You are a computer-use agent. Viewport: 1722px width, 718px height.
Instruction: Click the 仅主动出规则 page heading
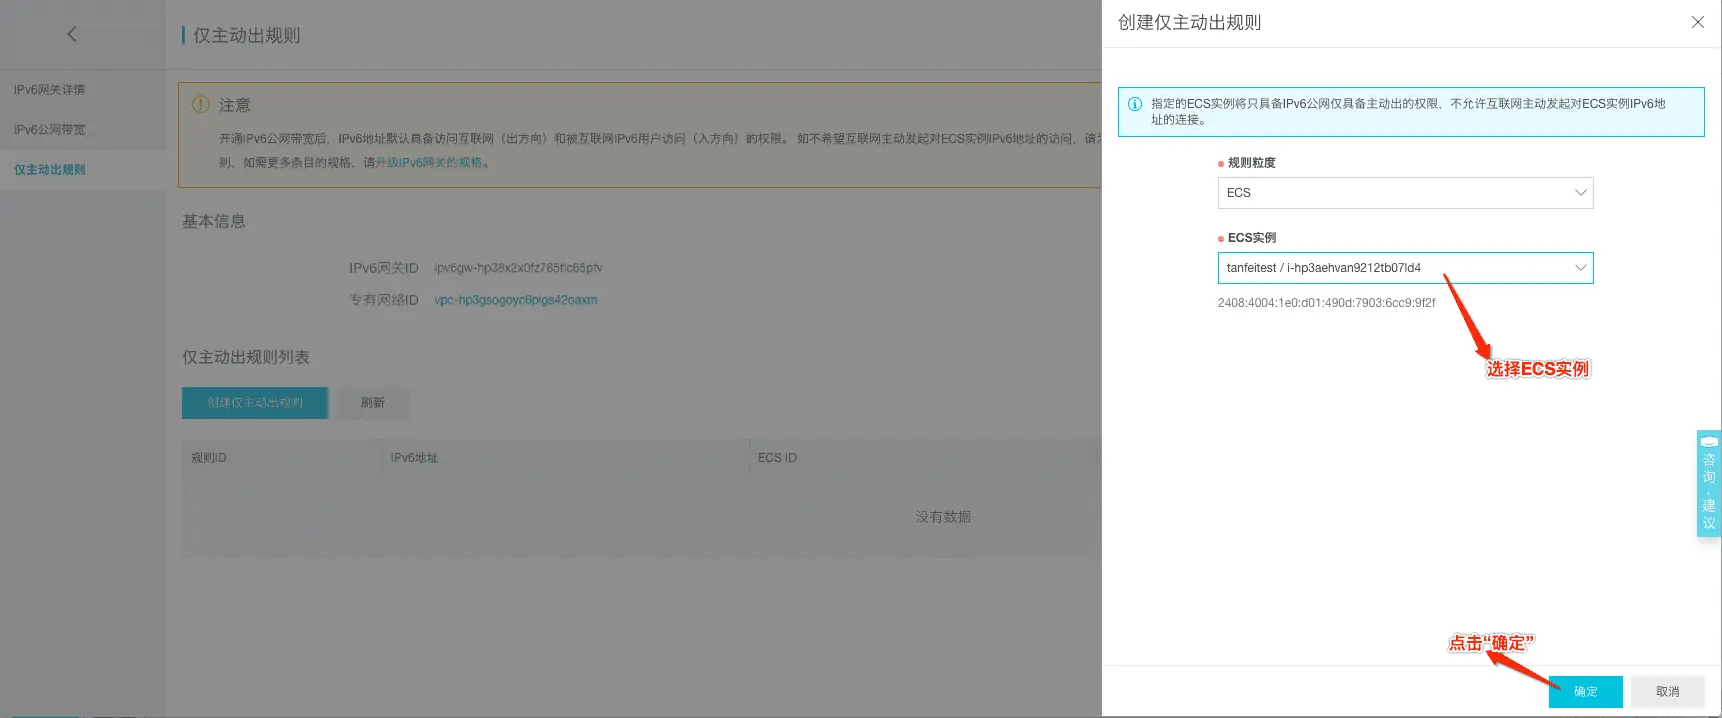point(246,35)
